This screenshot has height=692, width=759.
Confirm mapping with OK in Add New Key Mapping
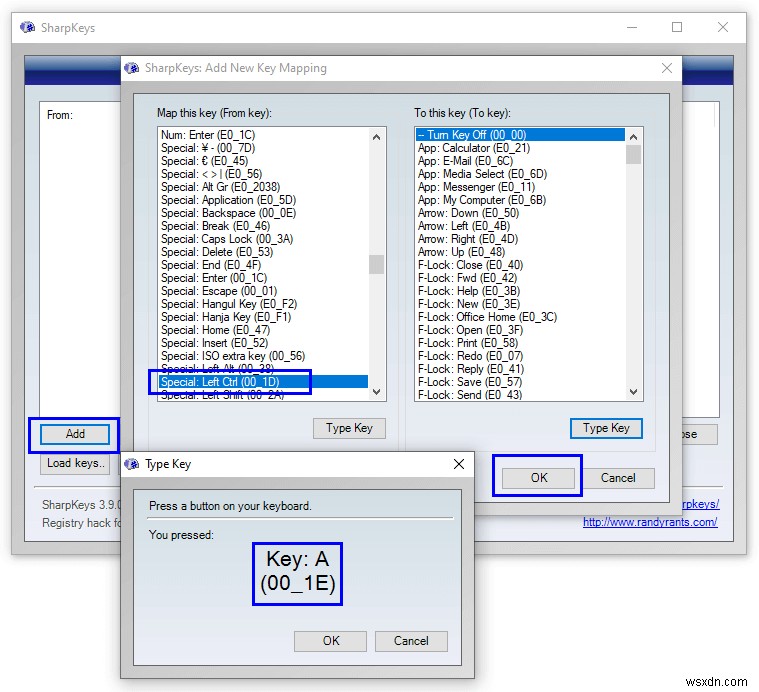[538, 478]
